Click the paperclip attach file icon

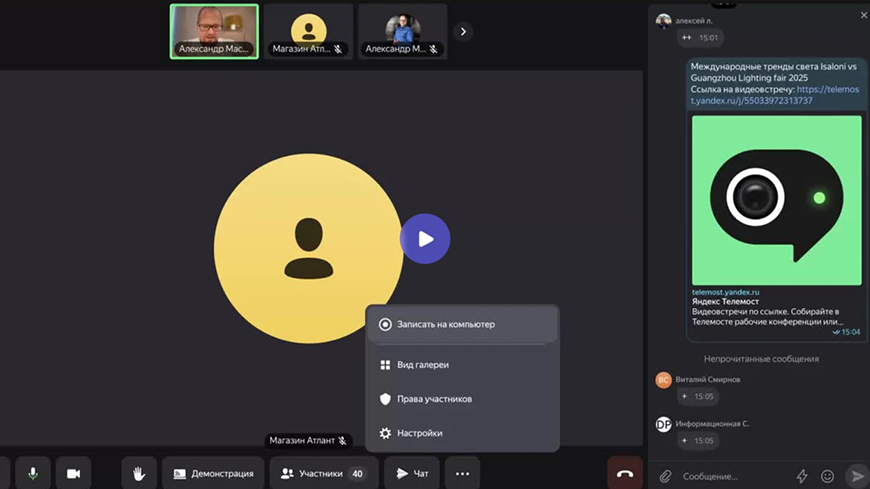665,476
